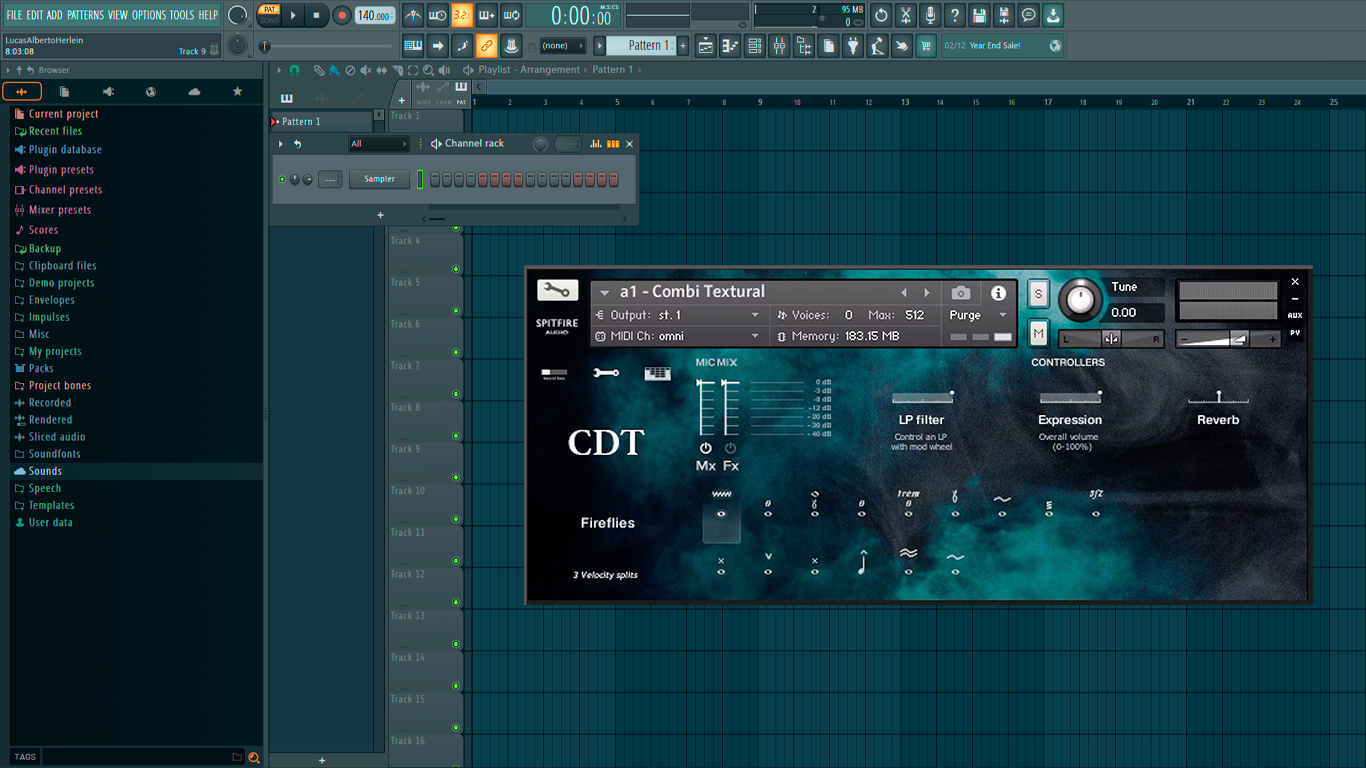This screenshot has width=1366, height=768.
Task: Add new pattern with plus button
Action: click(683, 45)
